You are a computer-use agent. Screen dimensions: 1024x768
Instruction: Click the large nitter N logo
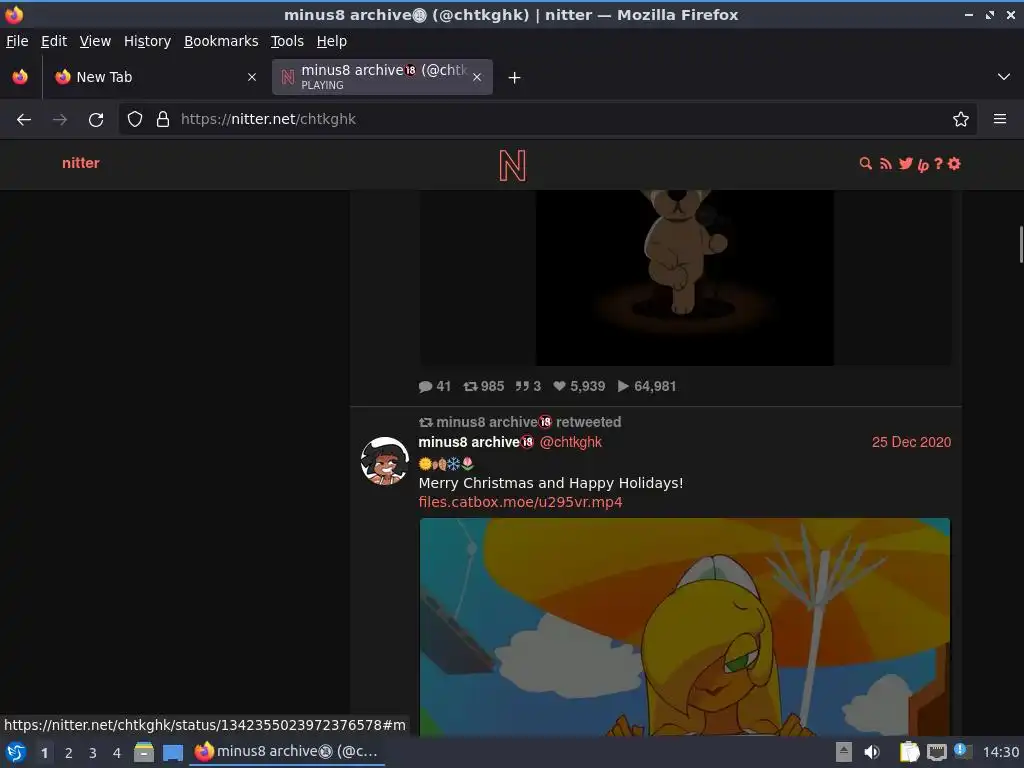coord(512,165)
